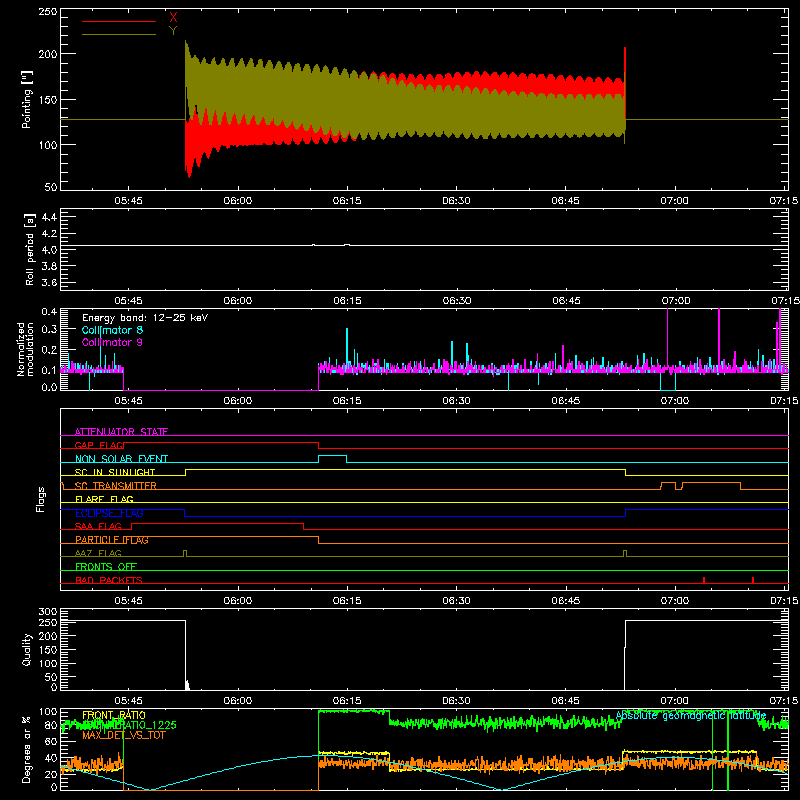Click 06:15 tick under Roll period plot
800x800 pixels.
(x=347, y=301)
